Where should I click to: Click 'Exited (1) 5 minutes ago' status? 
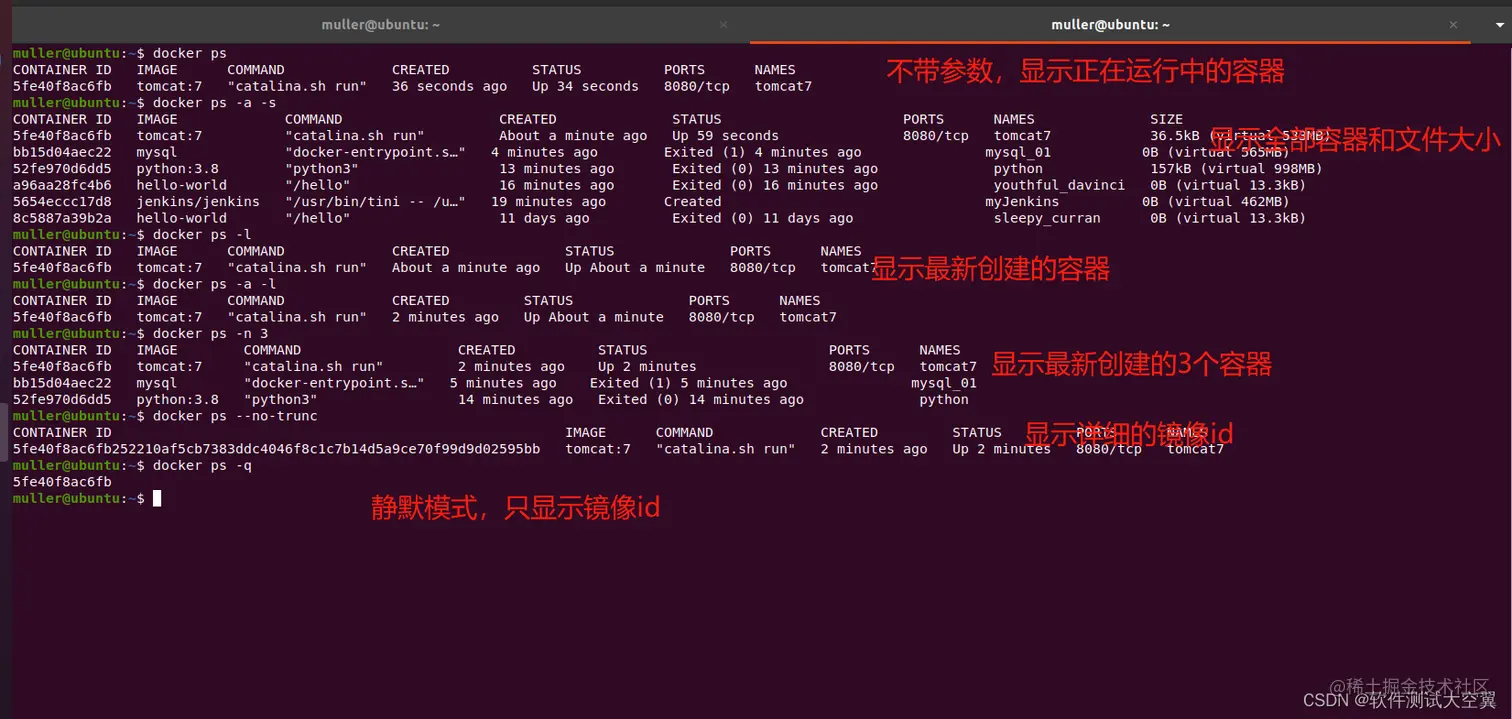[x=688, y=383]
